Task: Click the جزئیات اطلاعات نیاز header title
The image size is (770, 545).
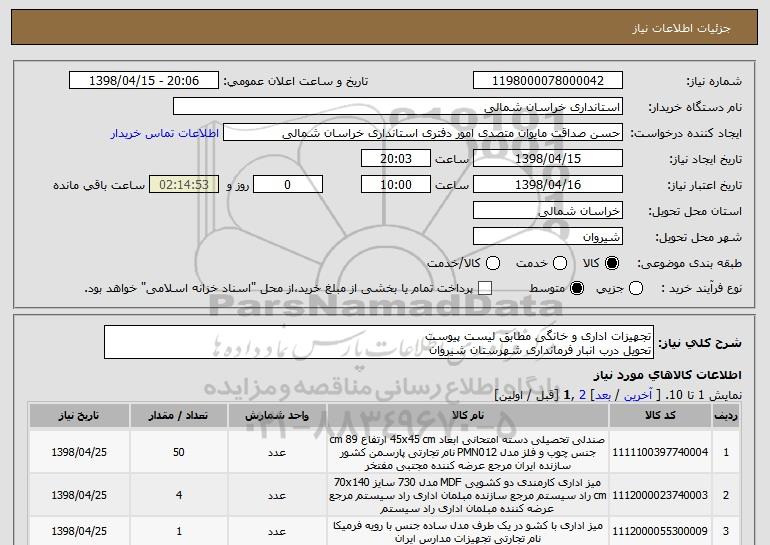Action: pyautogui.click(x=681, y=28)
